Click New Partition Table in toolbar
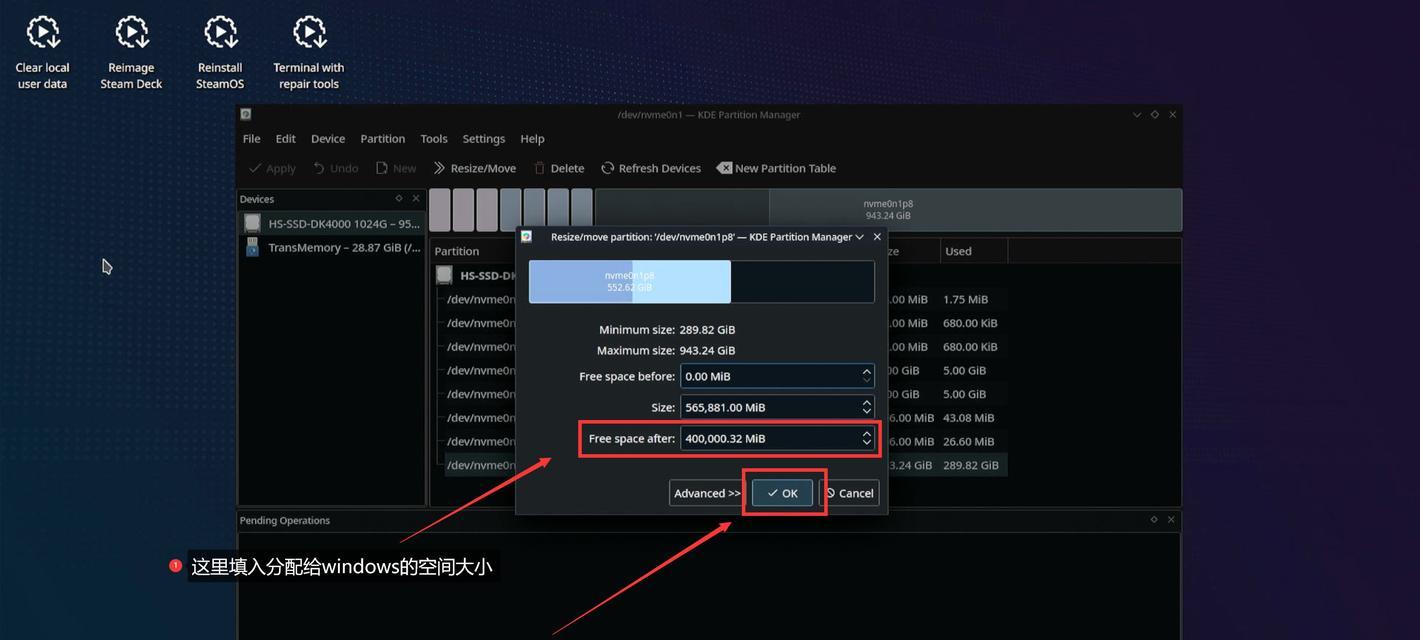This screenshot has width=1420, height=640. coord(776,168)
